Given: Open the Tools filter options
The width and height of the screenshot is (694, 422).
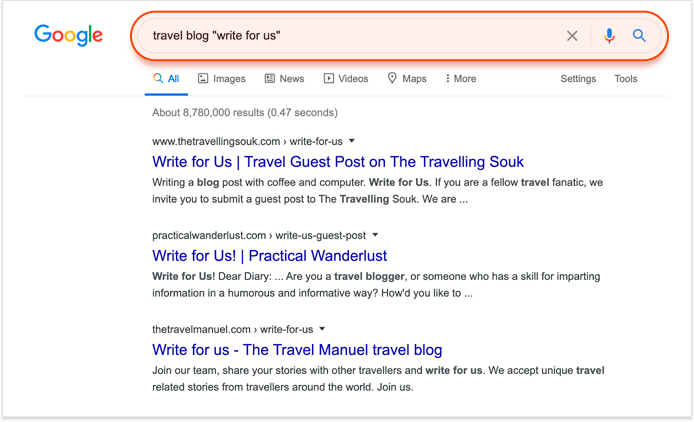Looking at the screenshot, I should (x=625, y=79).
